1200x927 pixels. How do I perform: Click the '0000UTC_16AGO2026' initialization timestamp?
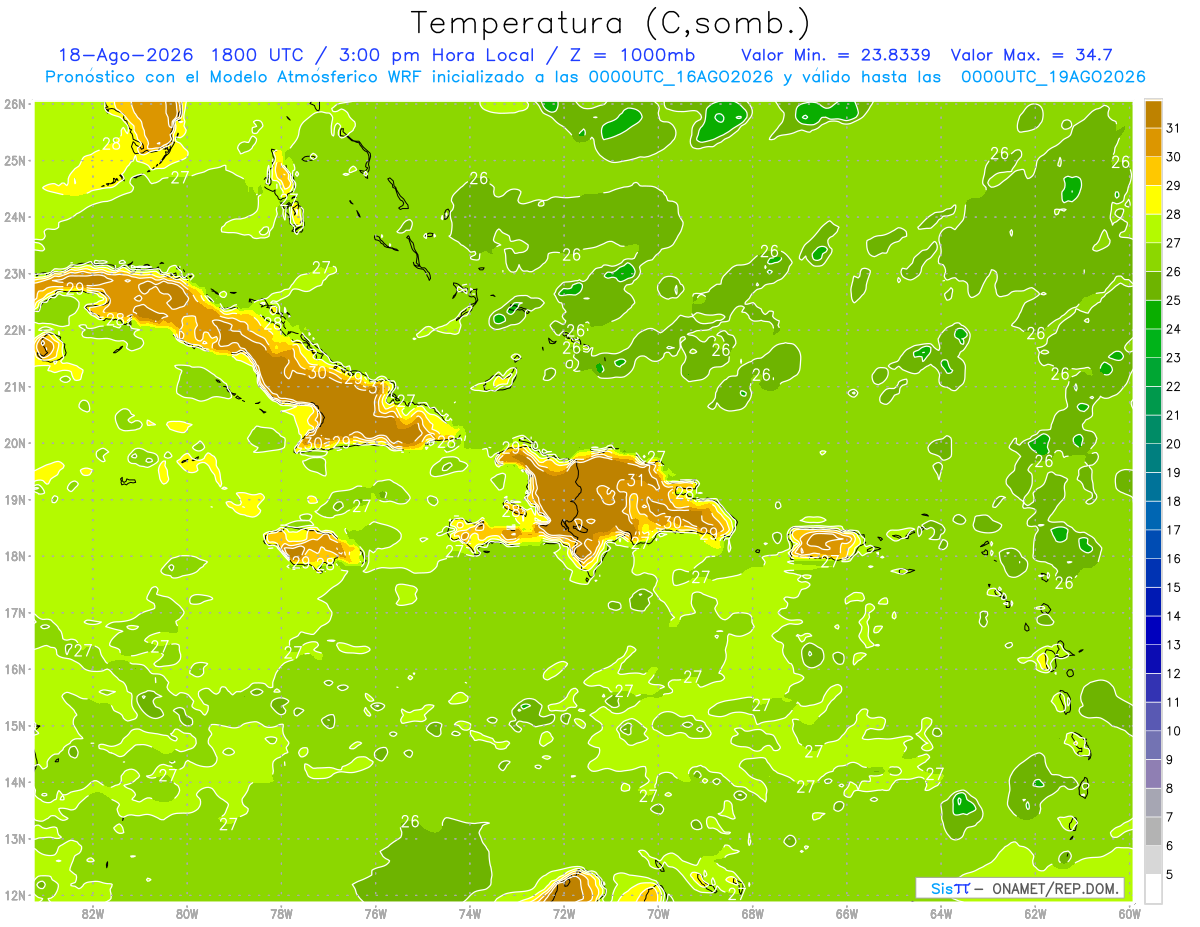click(682, 77)
